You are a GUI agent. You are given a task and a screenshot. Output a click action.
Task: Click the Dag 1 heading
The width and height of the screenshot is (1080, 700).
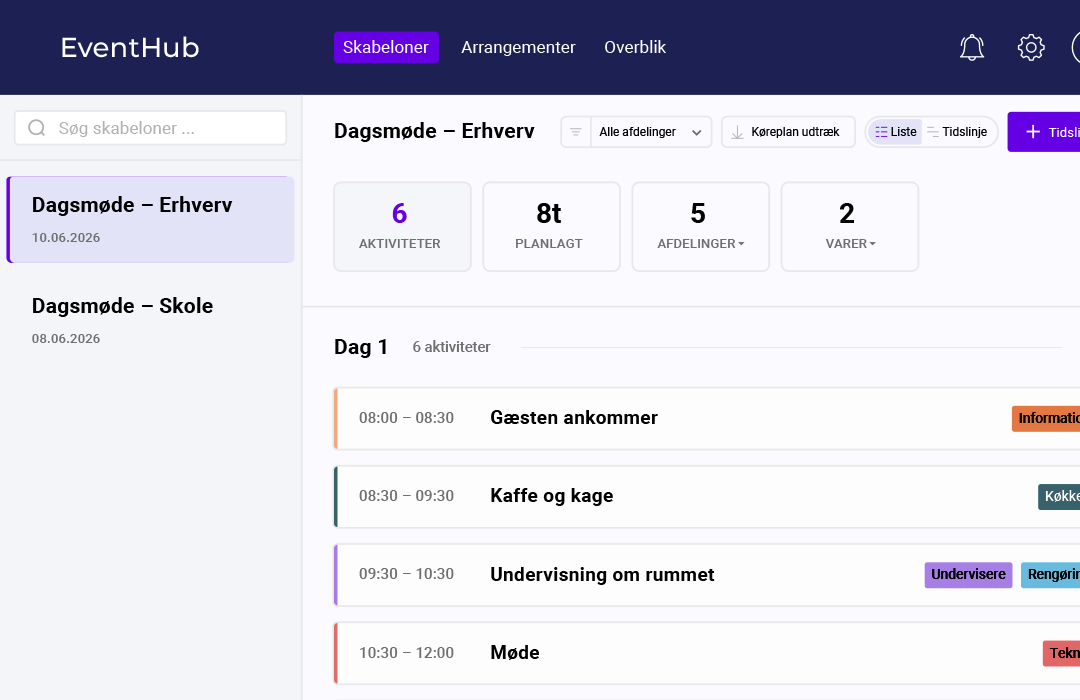pos(361,347)
